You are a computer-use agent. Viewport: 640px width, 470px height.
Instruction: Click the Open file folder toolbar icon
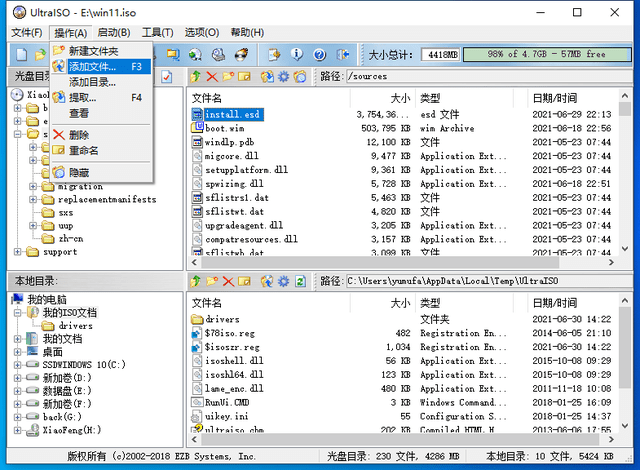(x=40, y=54)
